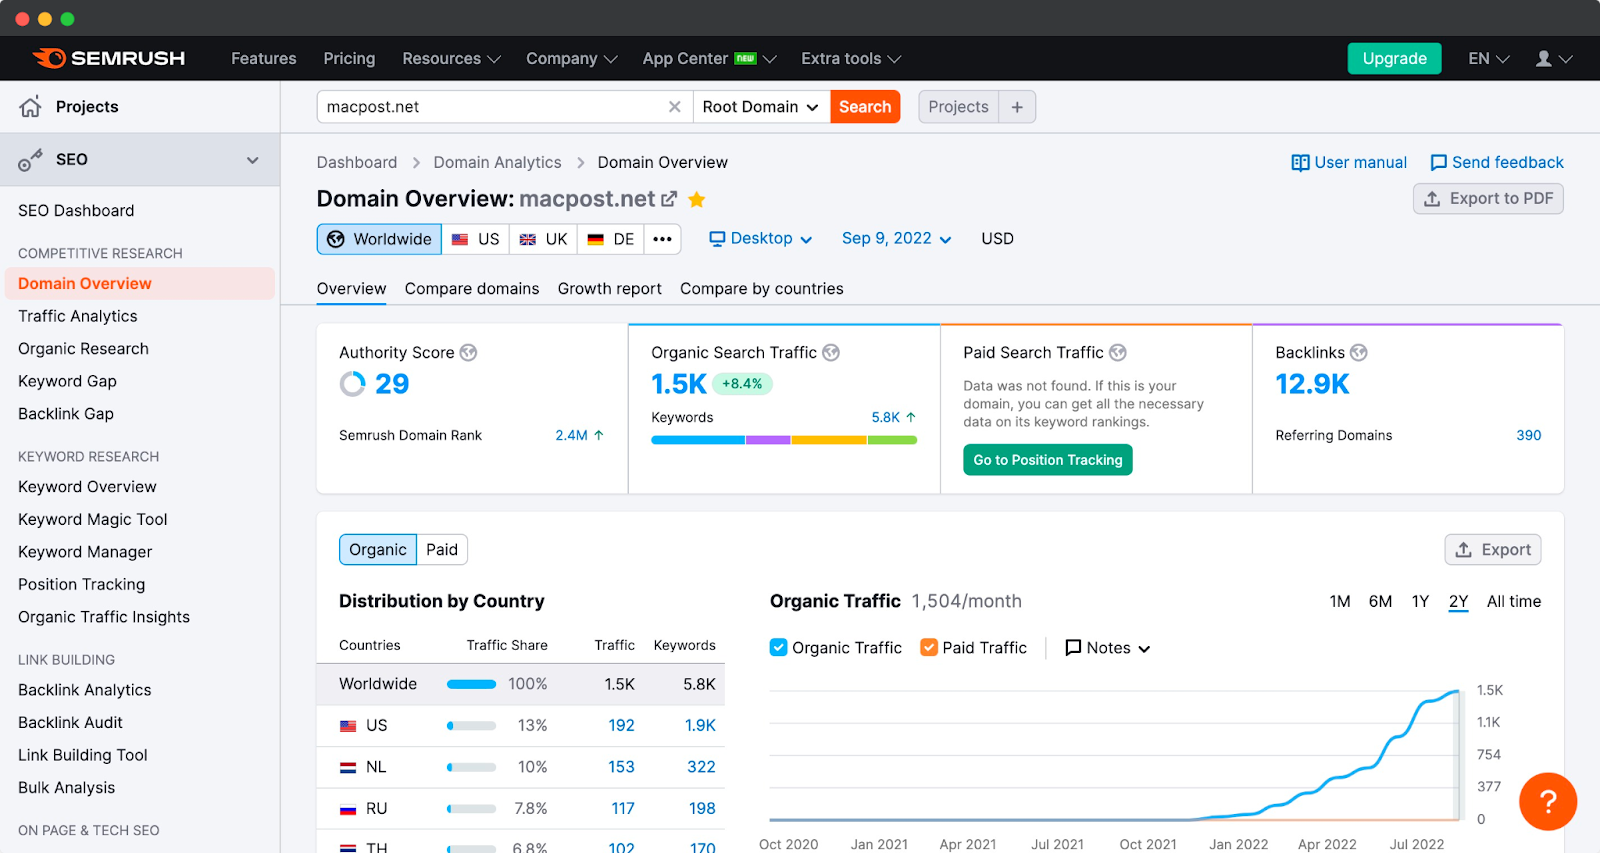
Task: Collapse the SEO sidebar section
Action: (x=253, y=160)
